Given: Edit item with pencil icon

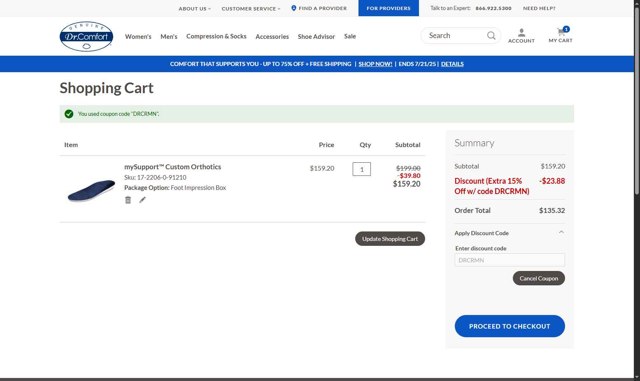Looking at the screenshot, I should click(x=142, y=200).
